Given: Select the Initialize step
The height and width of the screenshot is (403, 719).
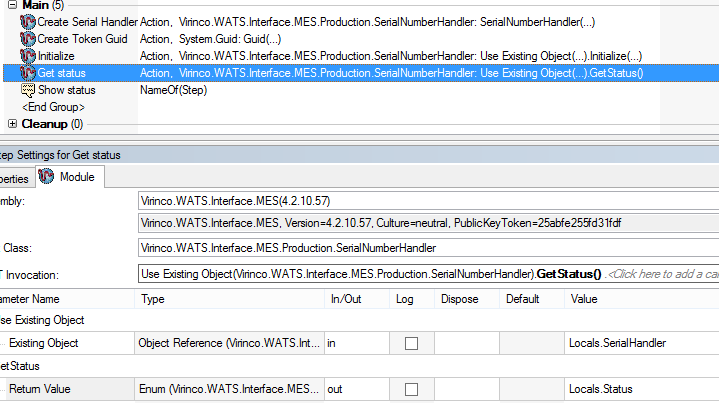Looking at the screenshot, I should coord(56,56).
